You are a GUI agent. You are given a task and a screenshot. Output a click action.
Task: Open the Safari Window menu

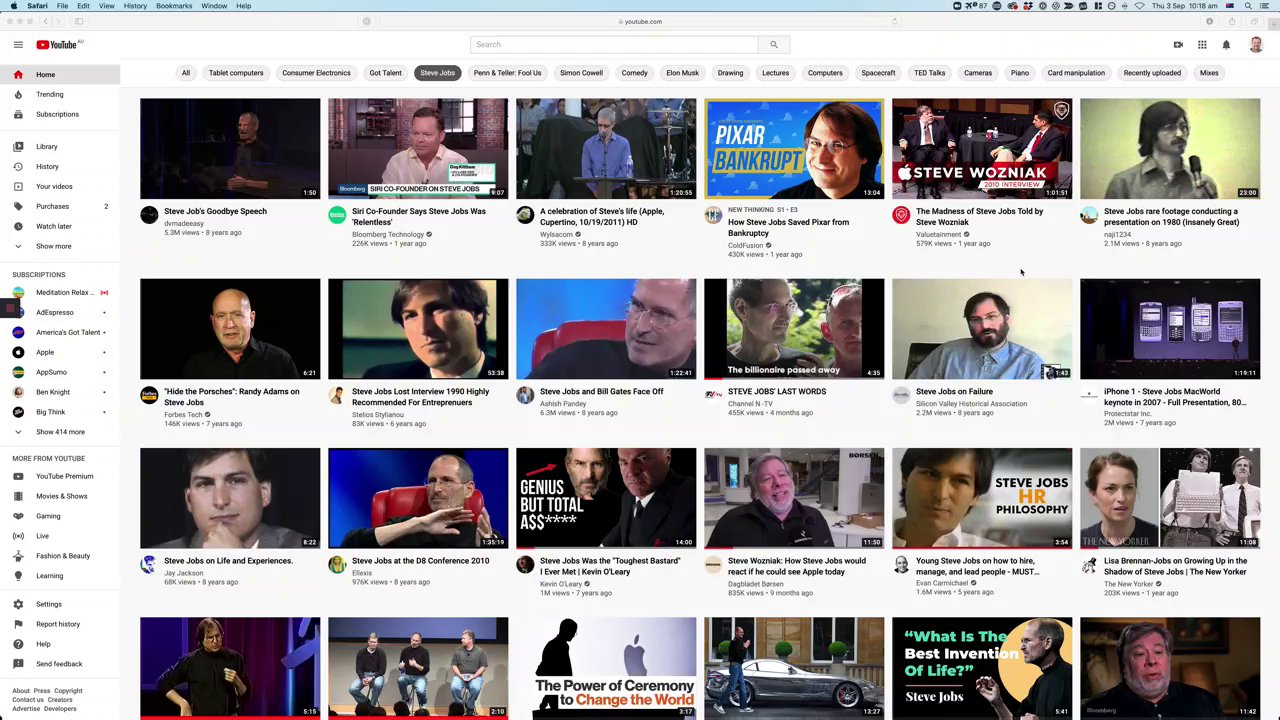pos(214,6)
